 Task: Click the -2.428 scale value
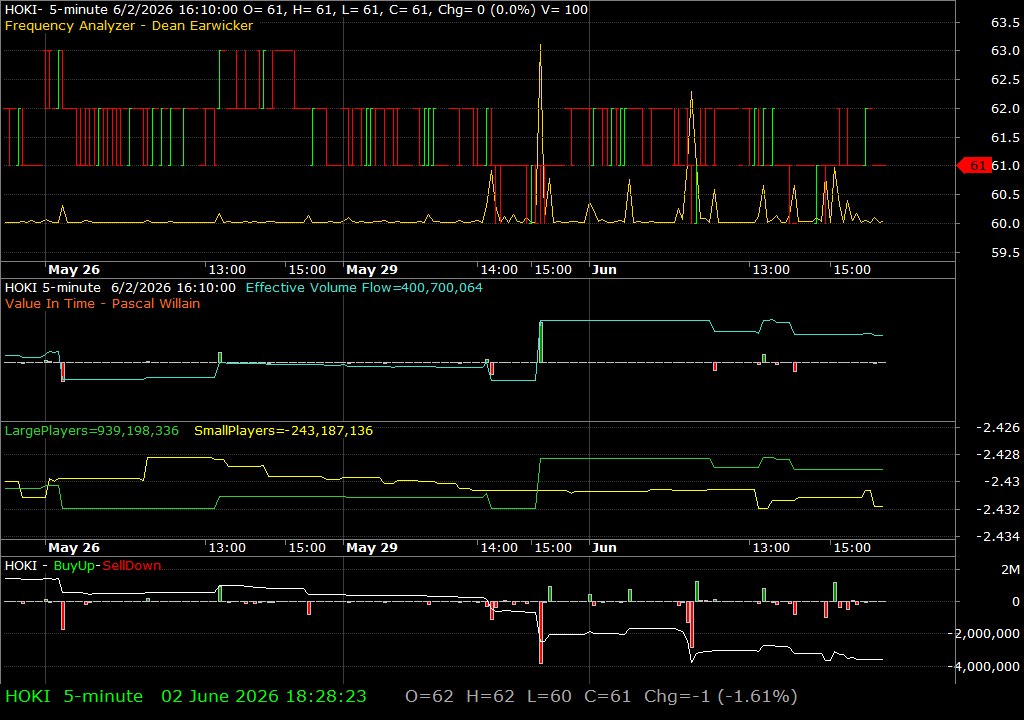point(997,454)
